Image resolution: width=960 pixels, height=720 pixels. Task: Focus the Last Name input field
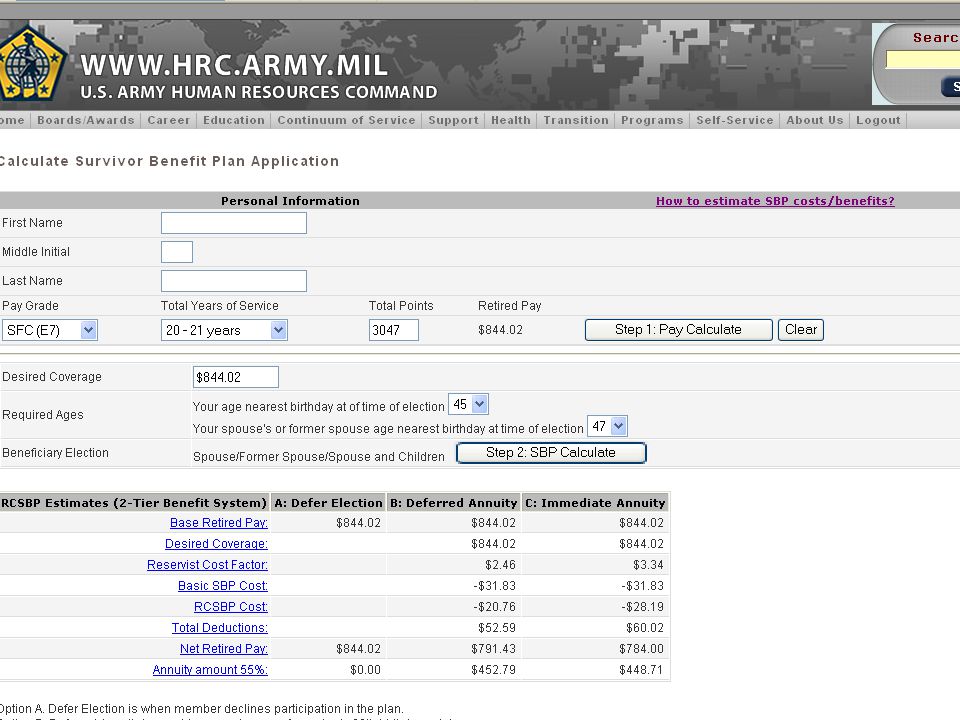pos(234,281)
